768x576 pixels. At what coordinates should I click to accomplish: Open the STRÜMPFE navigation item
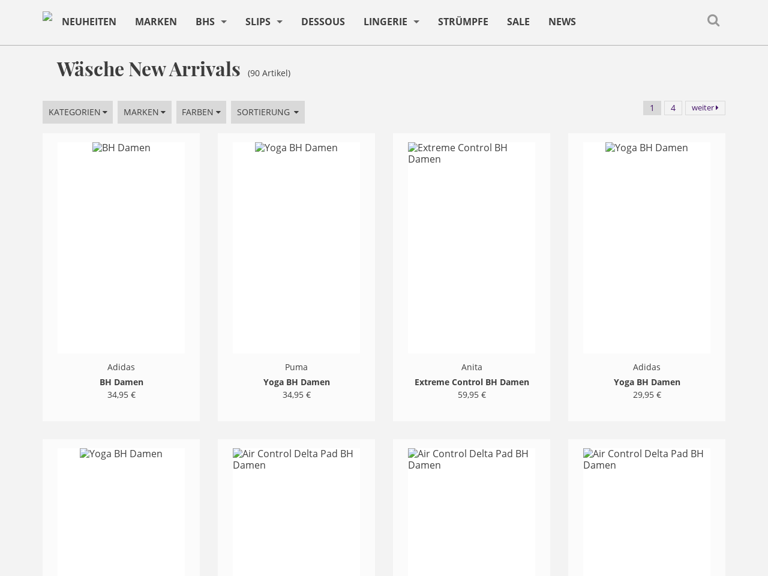[463, 22]
